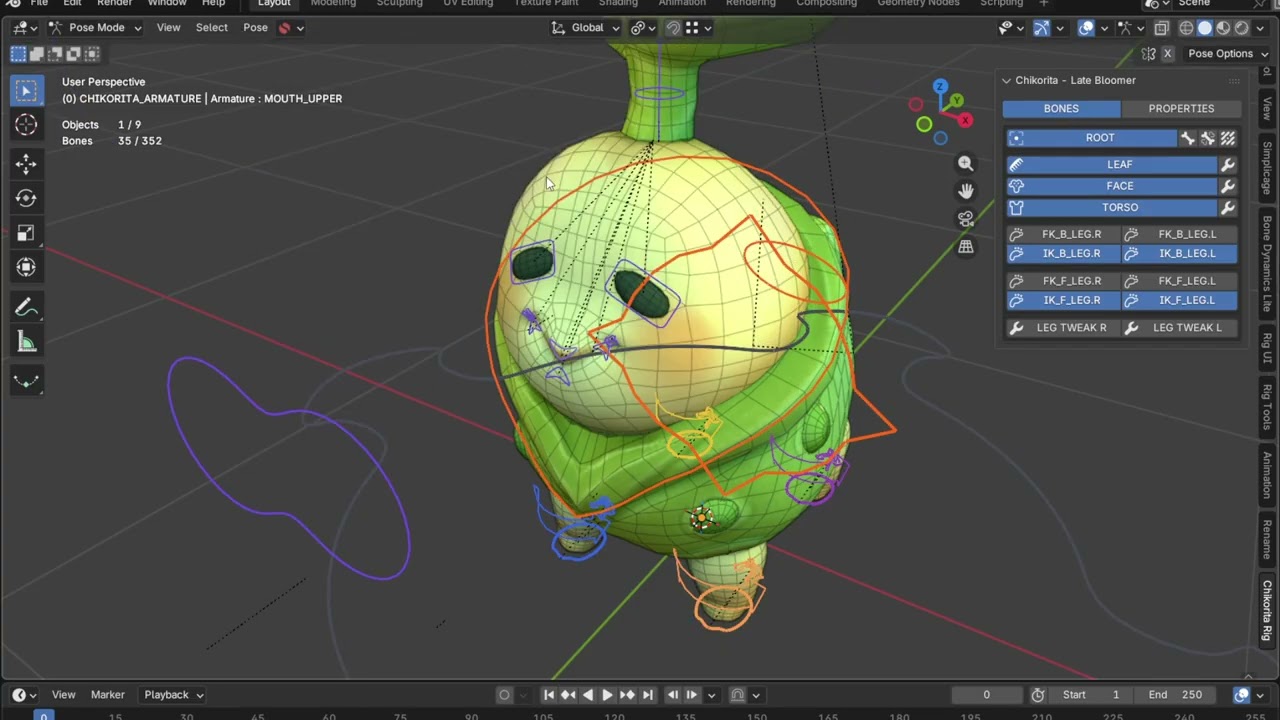
Task: Select the Measure tool
Action: 26,342
